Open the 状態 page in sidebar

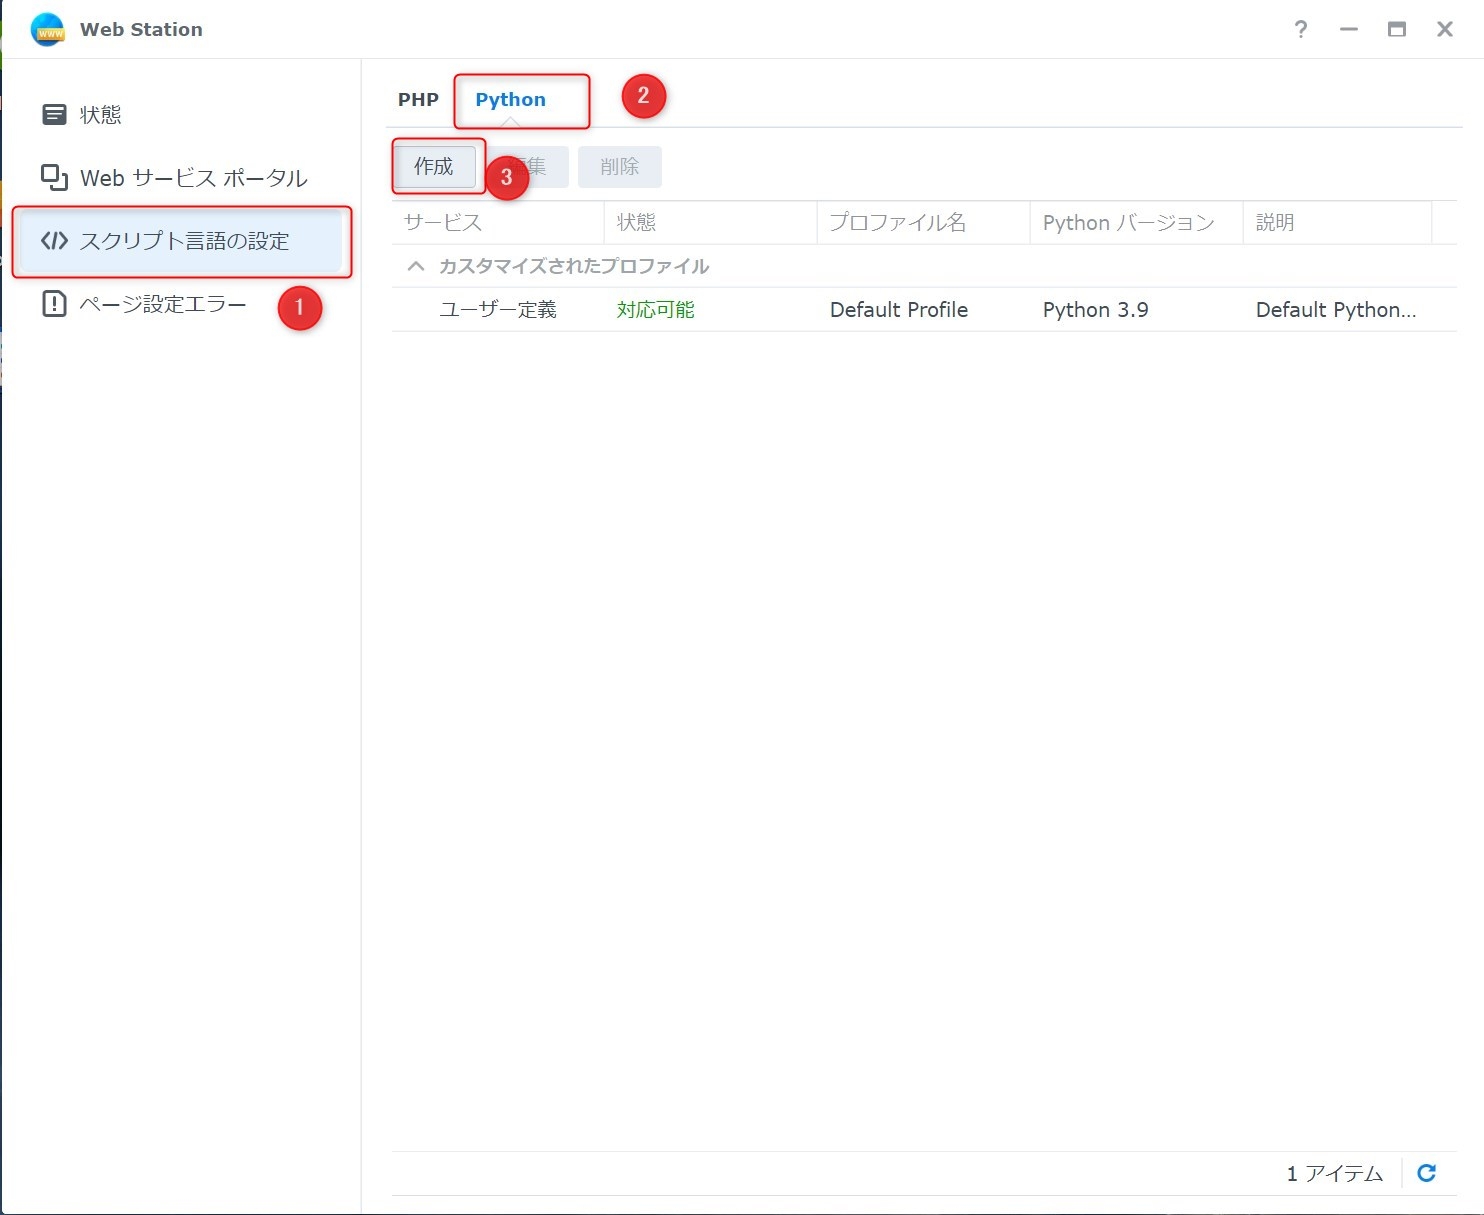click(x=101, y=115)
